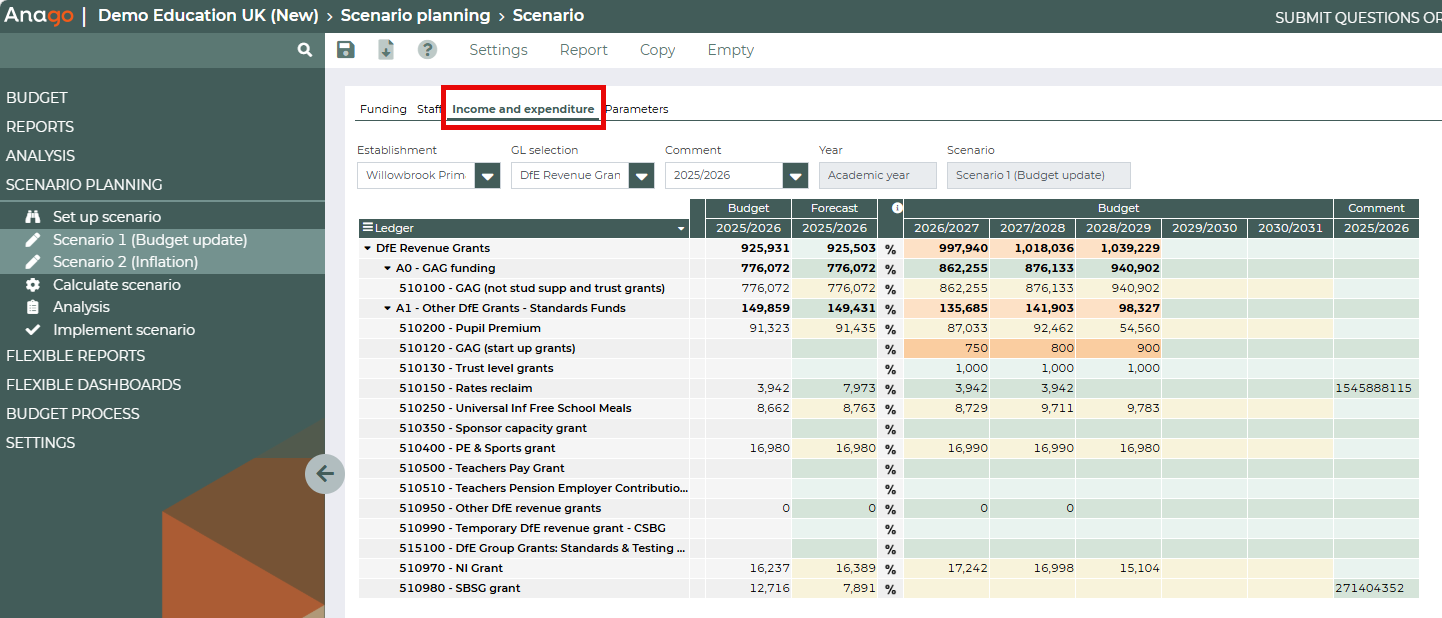Click the download document icon in toolbar
This screenshot has height=618, width=1442.
click(386, 50)
